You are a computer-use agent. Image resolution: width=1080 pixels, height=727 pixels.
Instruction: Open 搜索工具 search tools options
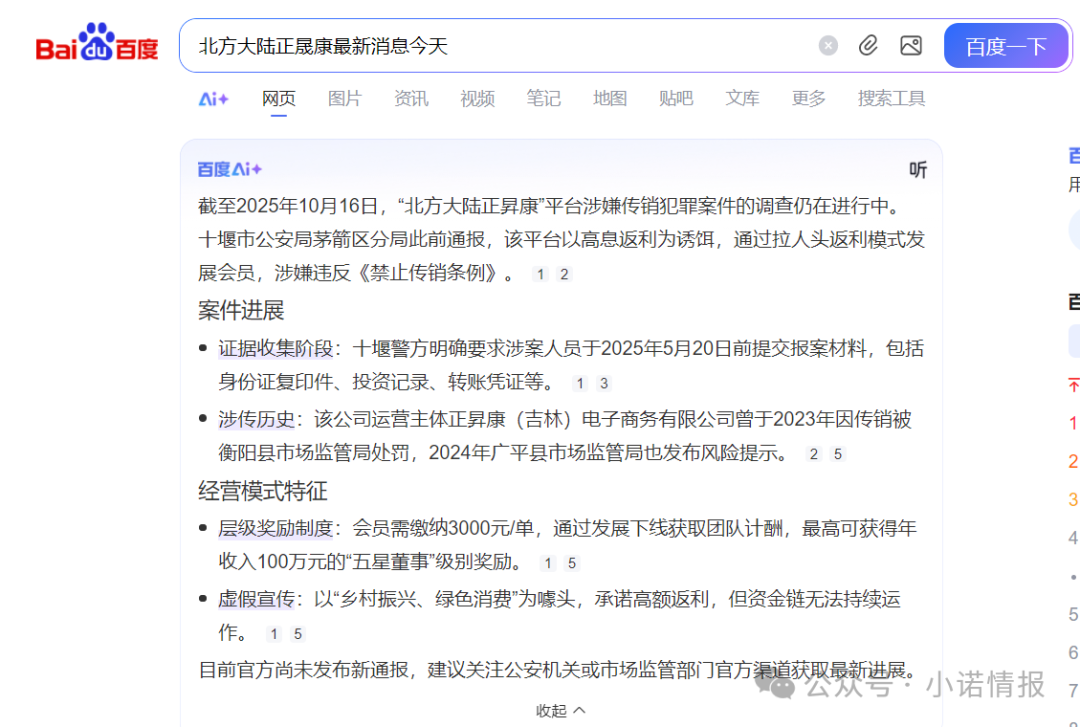pyautogui.click(x=890, y=98)
